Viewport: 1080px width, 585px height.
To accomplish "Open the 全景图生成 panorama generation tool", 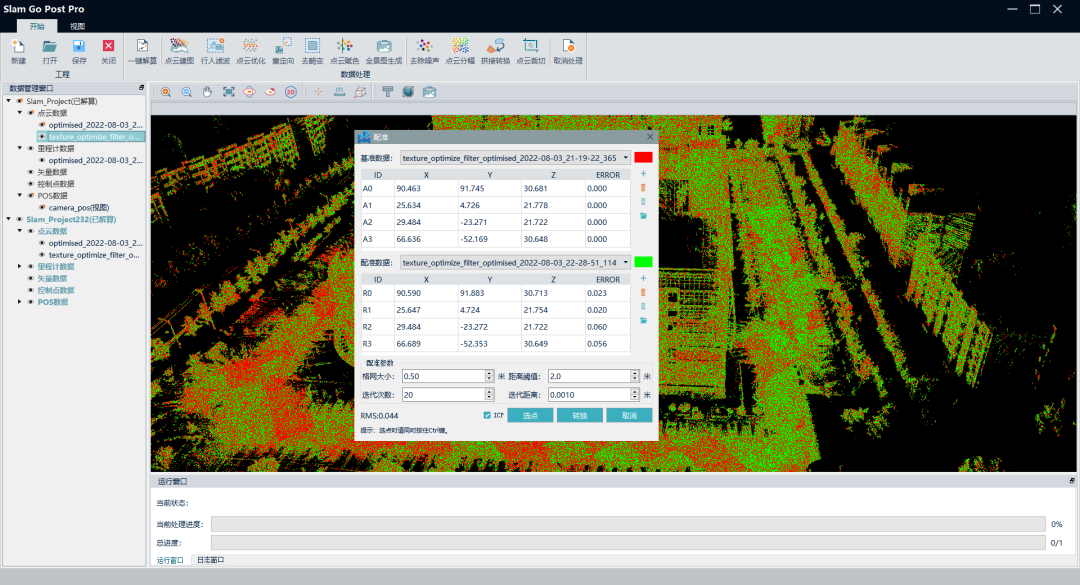I will pyautogui.click(x=383, y=47).
